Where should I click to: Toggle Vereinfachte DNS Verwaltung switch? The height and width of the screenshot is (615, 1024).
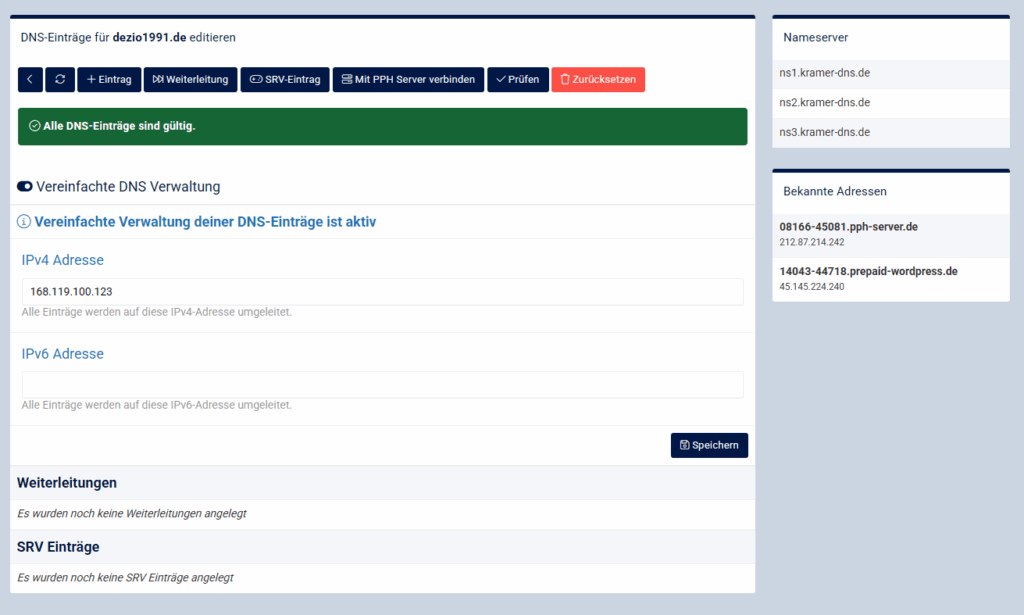(25, 187)
